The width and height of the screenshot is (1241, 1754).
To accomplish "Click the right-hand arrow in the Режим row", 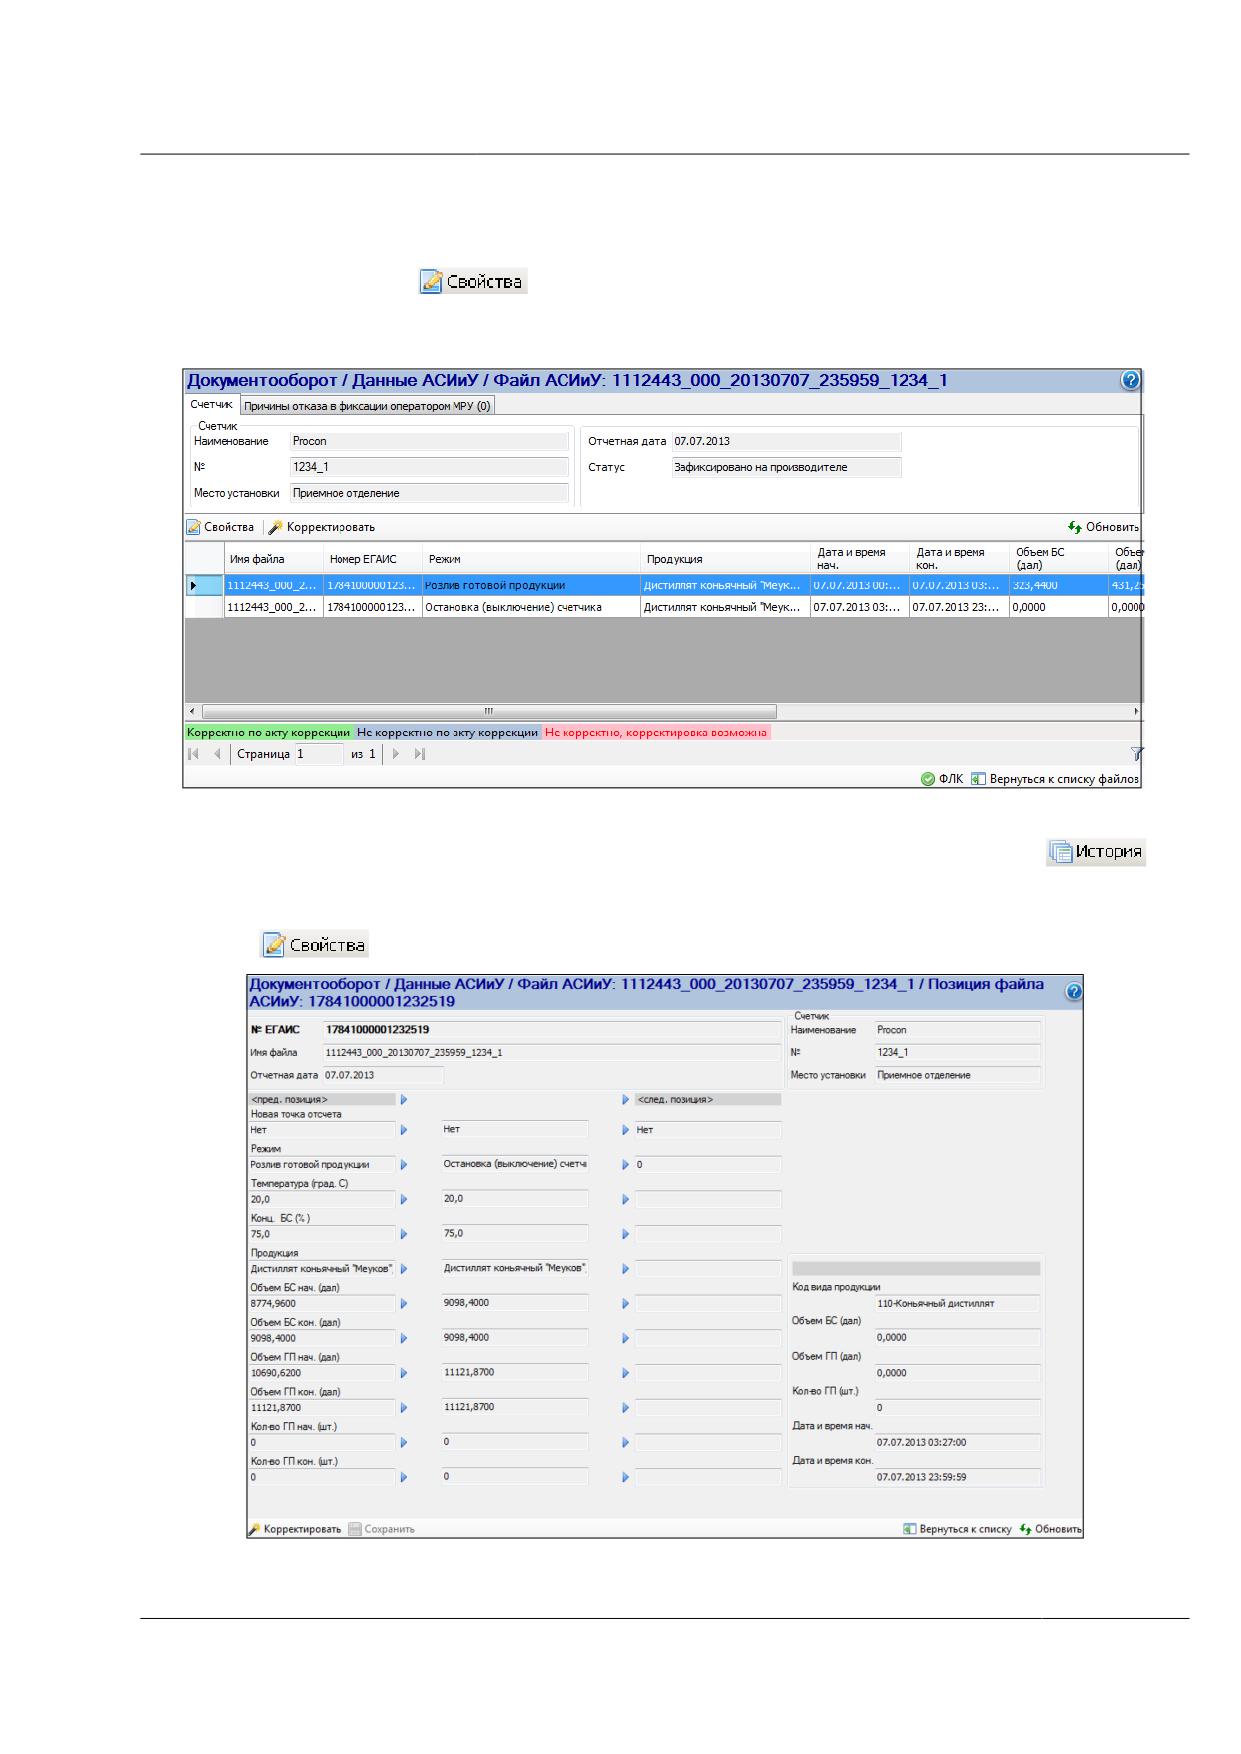I will [626, 1164].
